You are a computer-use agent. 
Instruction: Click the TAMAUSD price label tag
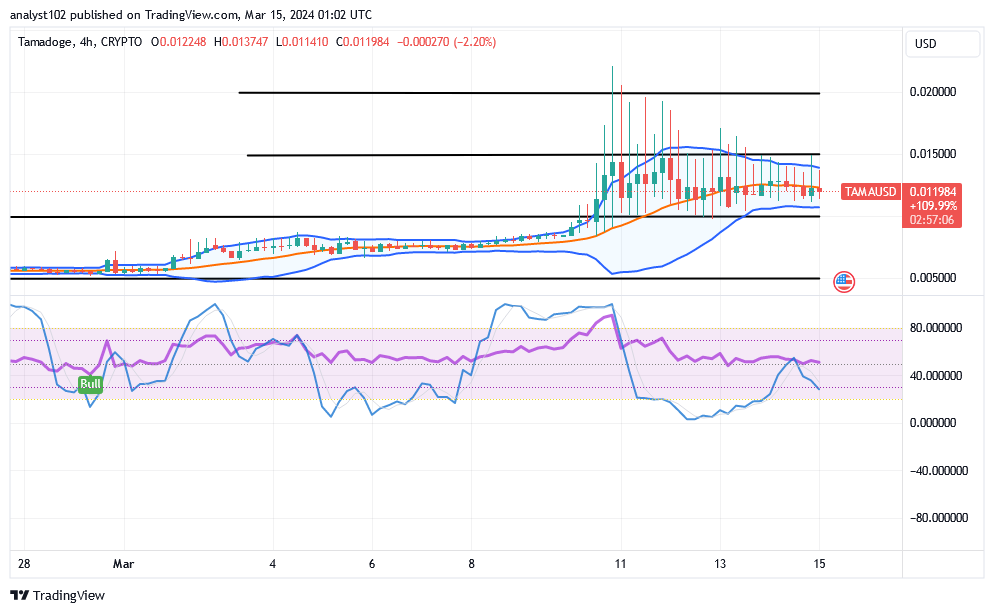(x=870, y=191)
